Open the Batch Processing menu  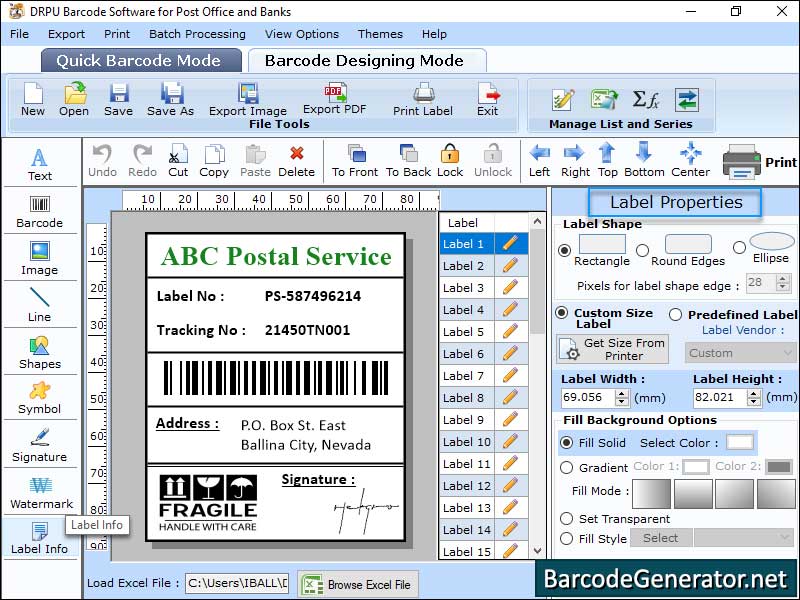coord(197,34)
